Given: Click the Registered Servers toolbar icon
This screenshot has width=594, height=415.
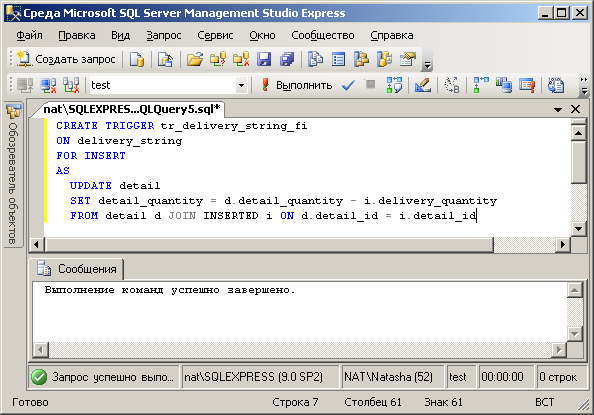Looking at the screenshot, I should pos(315,60).
